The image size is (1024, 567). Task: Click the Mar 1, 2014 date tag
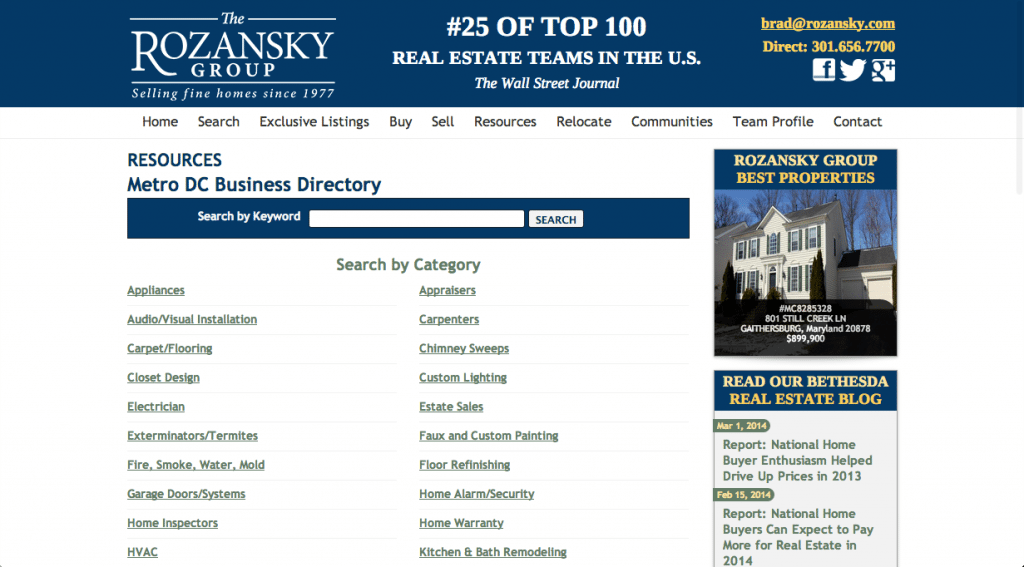pos(742,426)
